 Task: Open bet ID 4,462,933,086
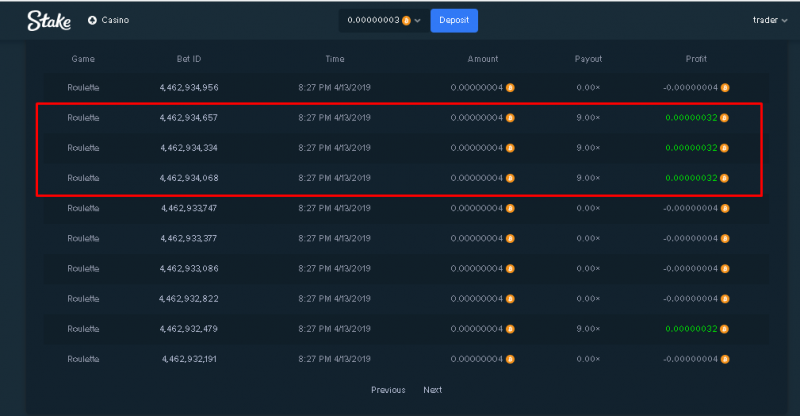[189, 268]
